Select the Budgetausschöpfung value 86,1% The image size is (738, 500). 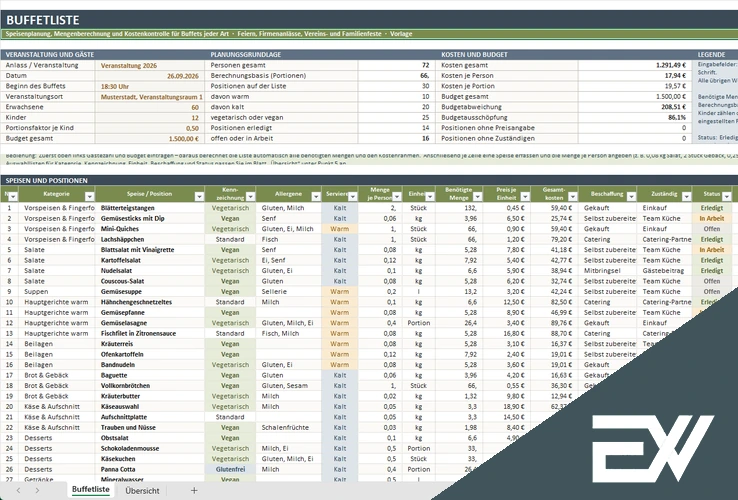tap(635, 118)
